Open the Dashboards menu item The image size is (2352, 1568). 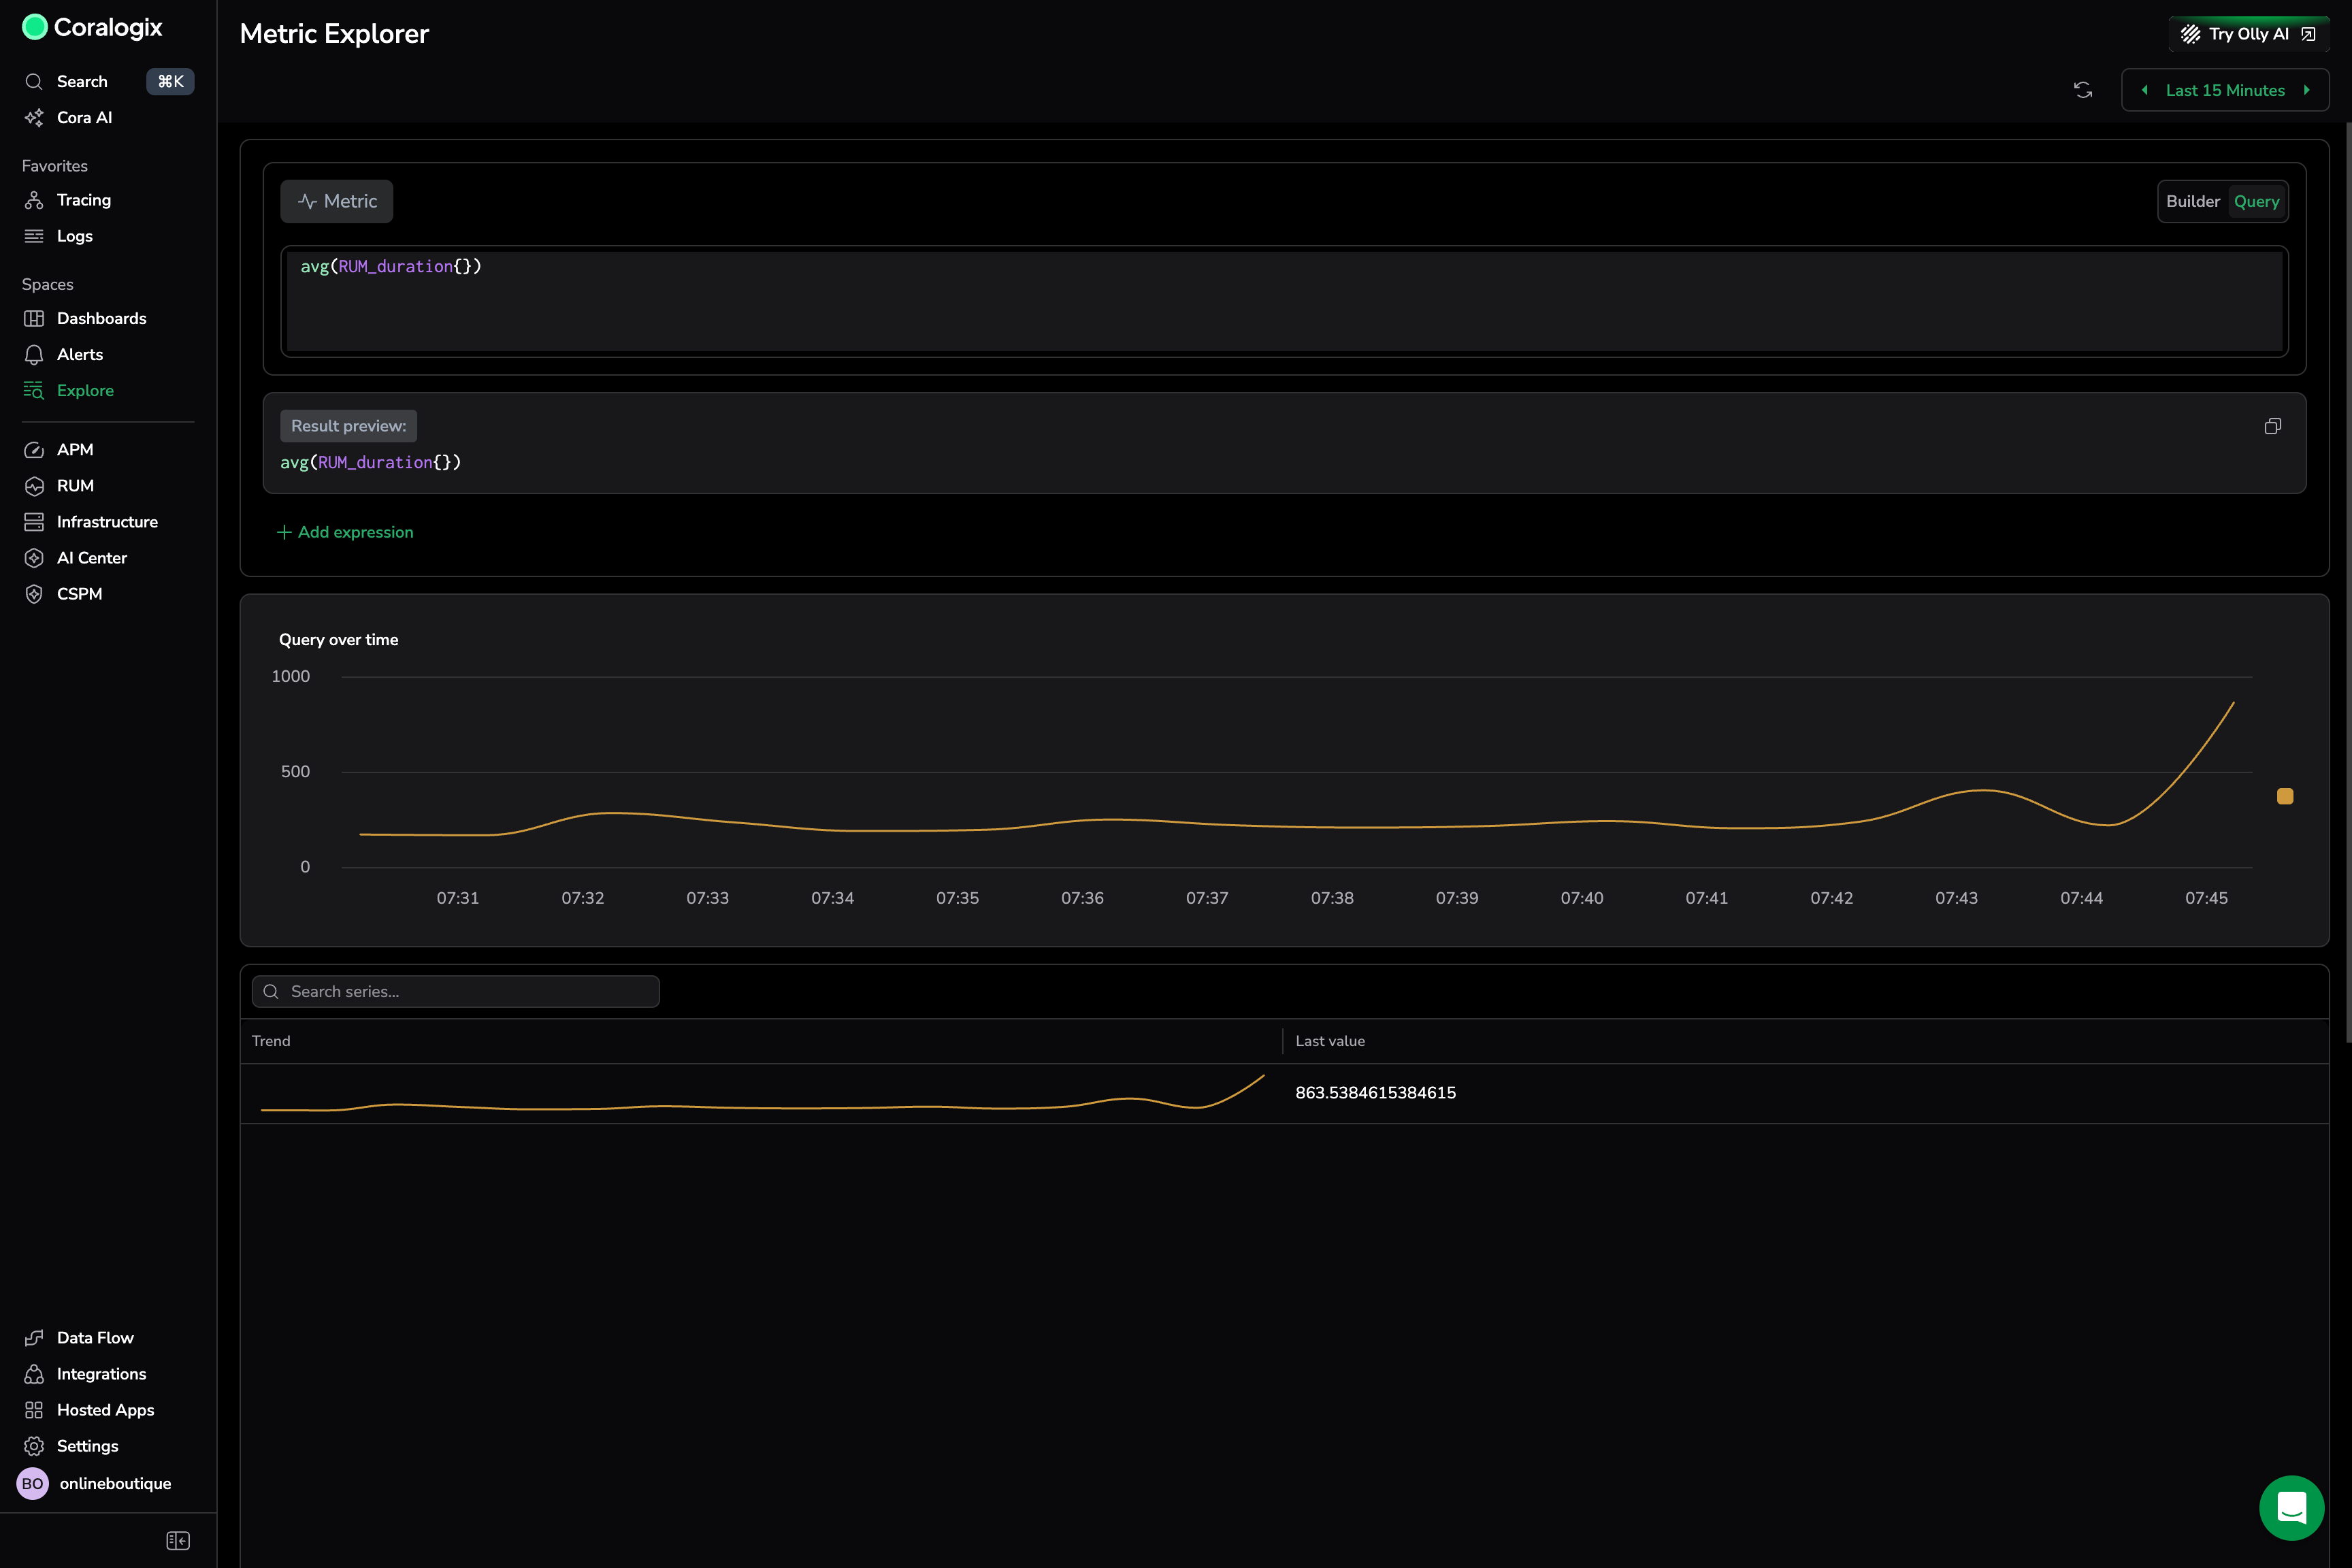click(101, 318)
